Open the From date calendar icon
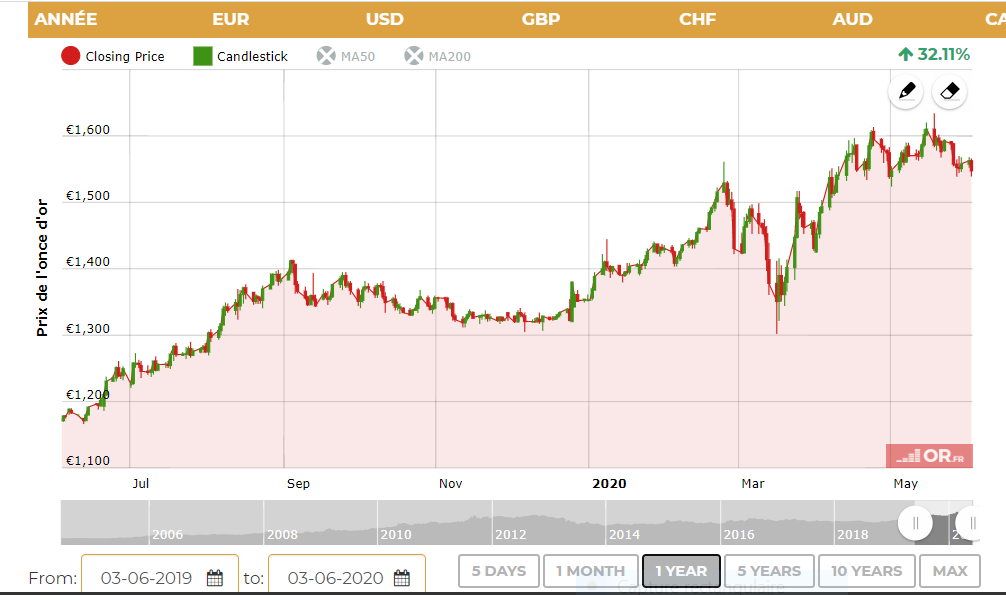 click(x=215, y=577)
